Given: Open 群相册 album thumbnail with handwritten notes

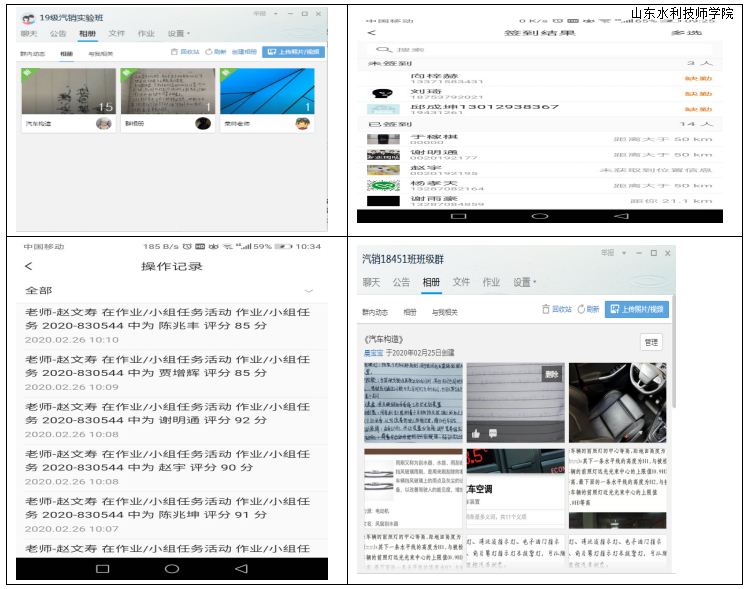Looking at the screenshot, I should pos(168,91).
